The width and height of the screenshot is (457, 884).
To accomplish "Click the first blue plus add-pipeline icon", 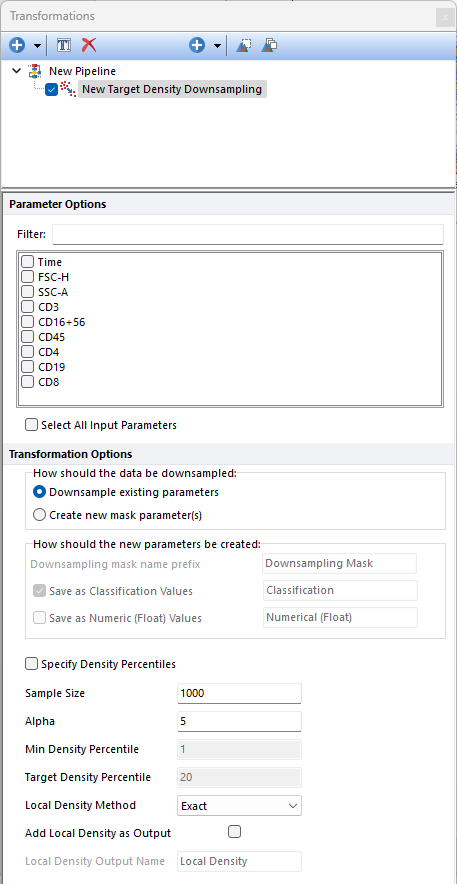I will pyautogui.click(x=17, y=45).
